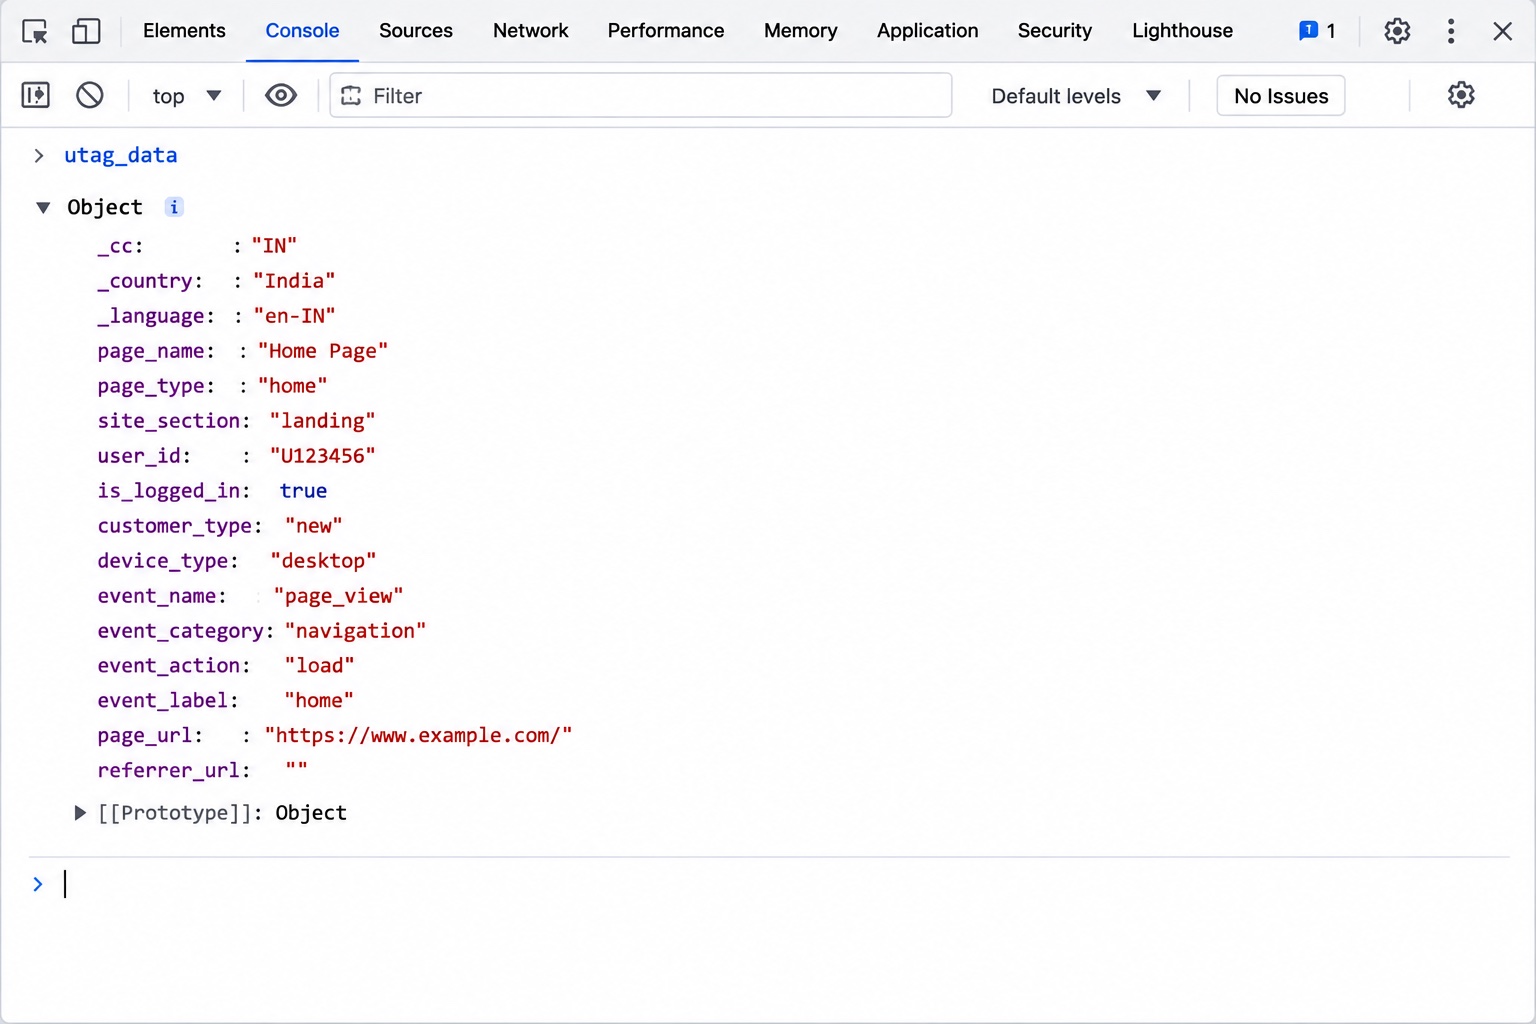Switch to the Elements tab
1536x1024 pixels.
(184, 31)
